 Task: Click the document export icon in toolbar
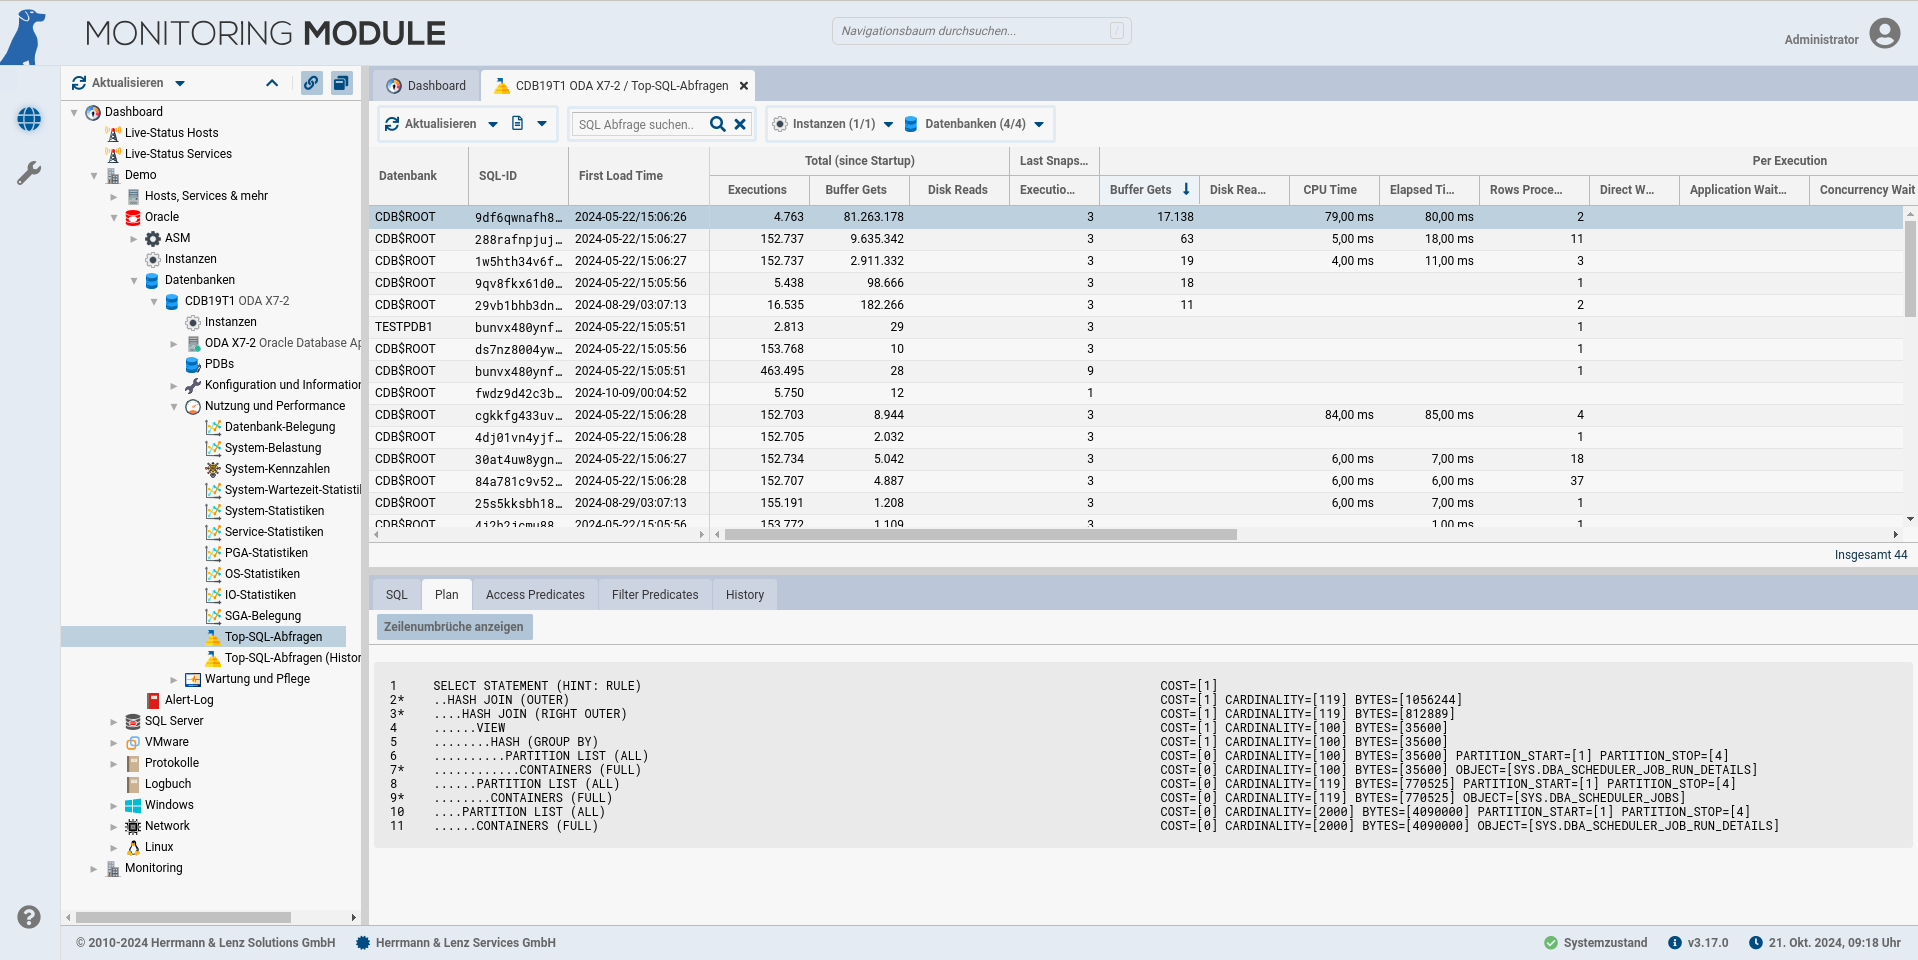point(517,124)
